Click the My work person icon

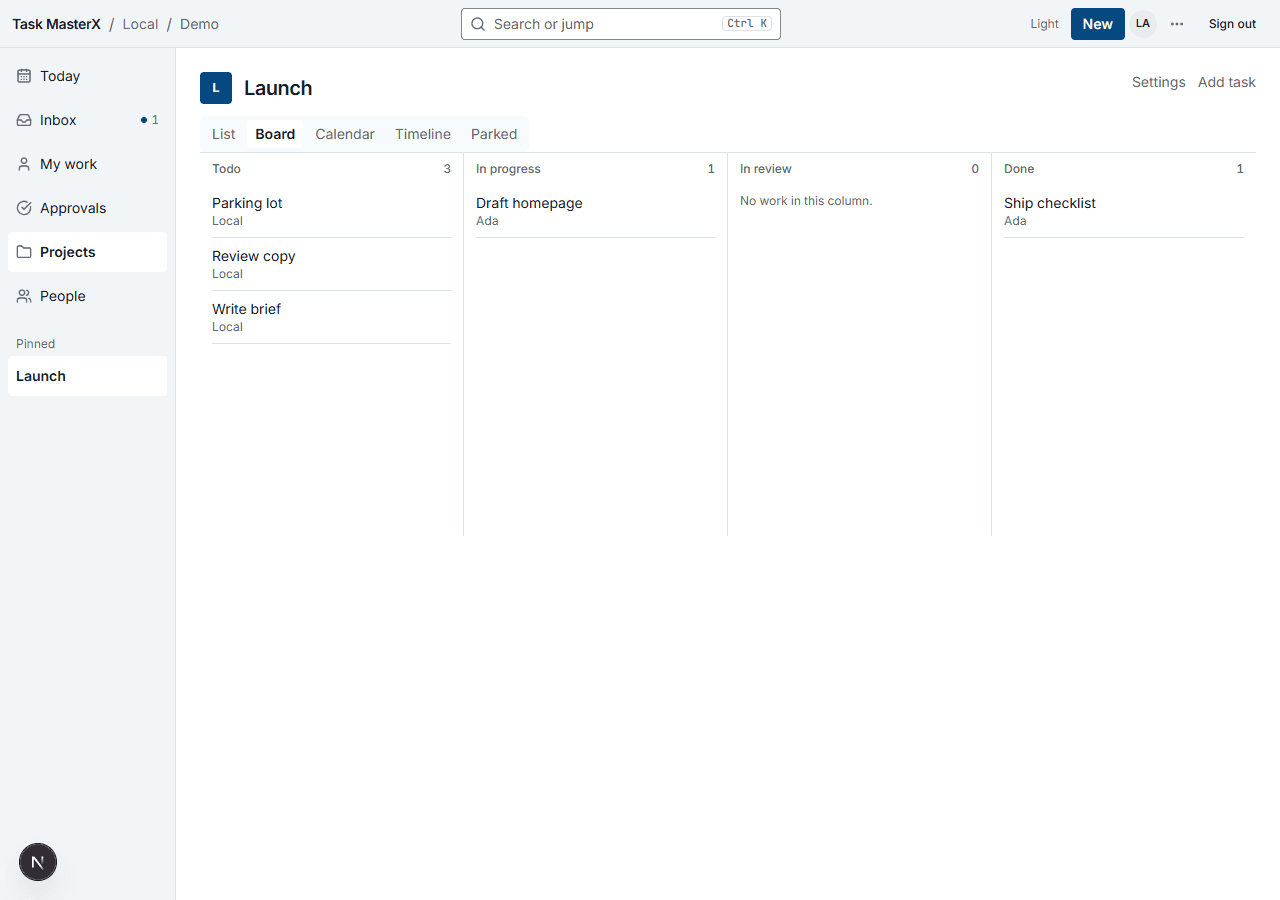click(24, 164)
